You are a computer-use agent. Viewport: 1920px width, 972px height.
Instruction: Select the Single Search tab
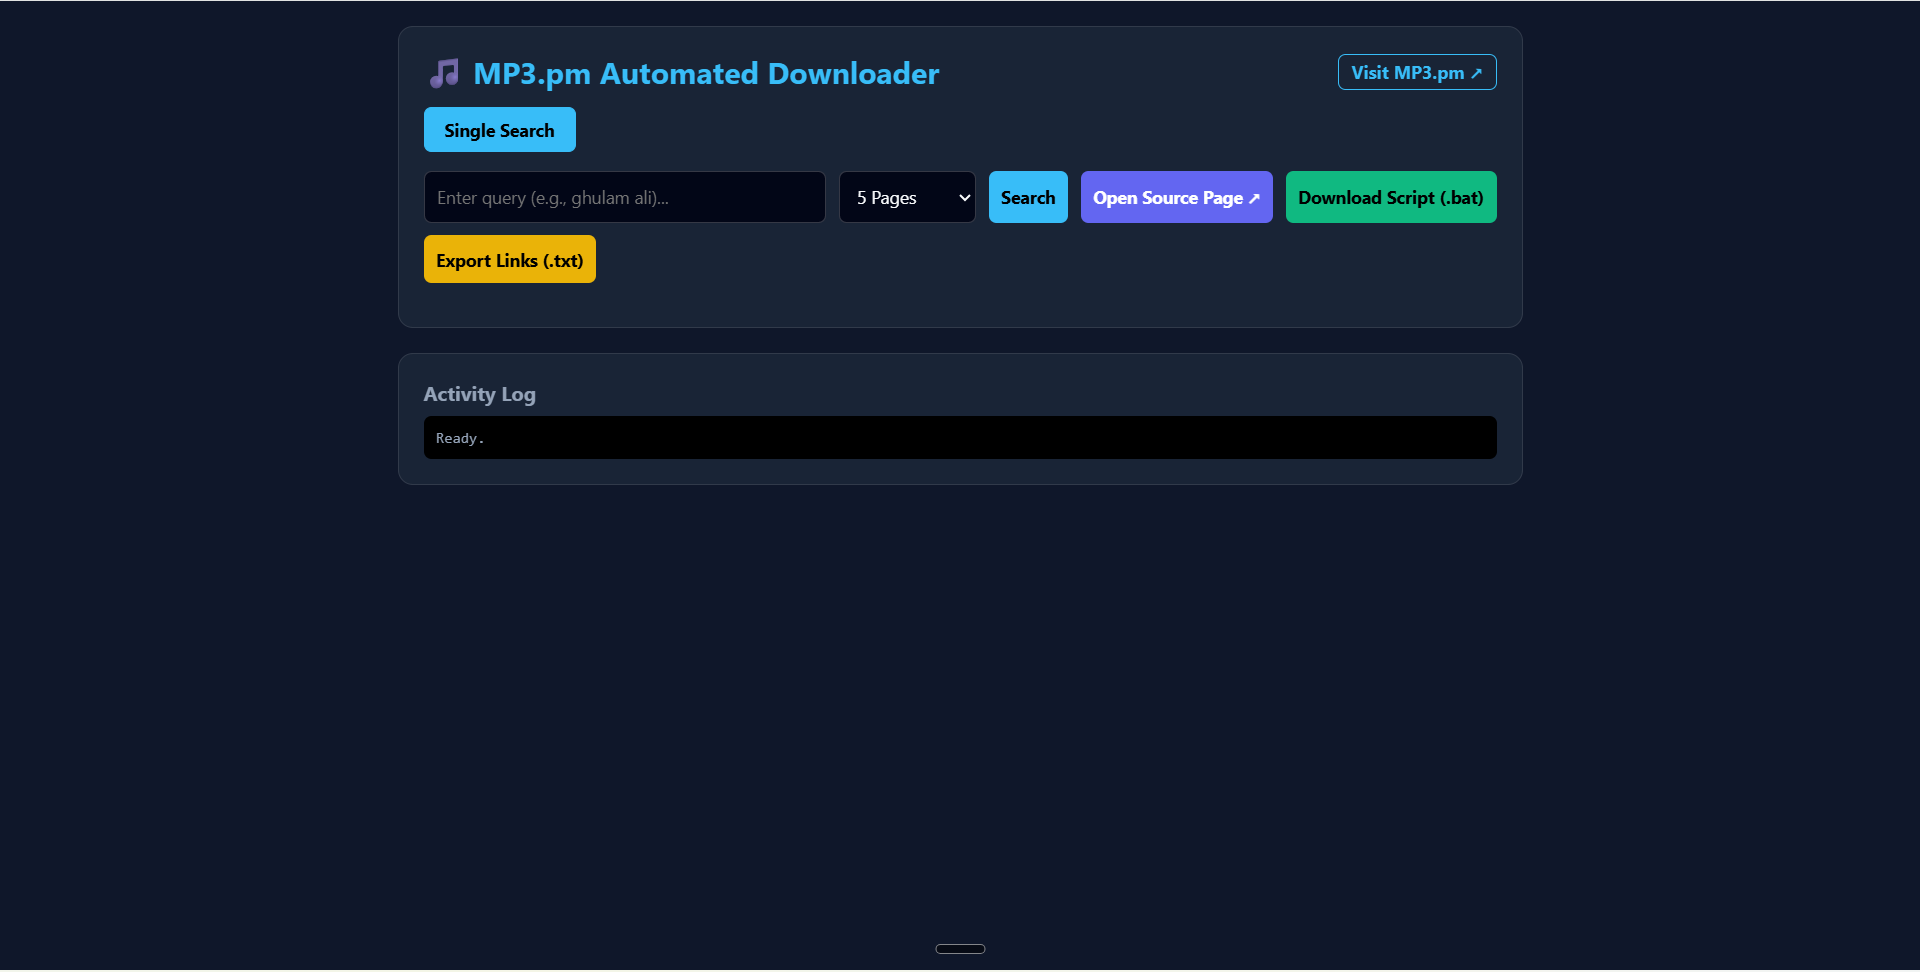tap(499, 130)
